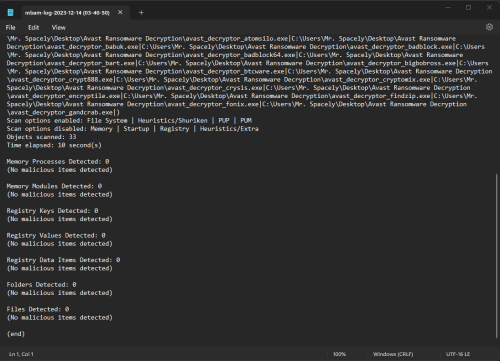This screenshot has width=500, height=361.
Task: Click the Ln 1, Col 1 status indicator
Action: [21, 354]
